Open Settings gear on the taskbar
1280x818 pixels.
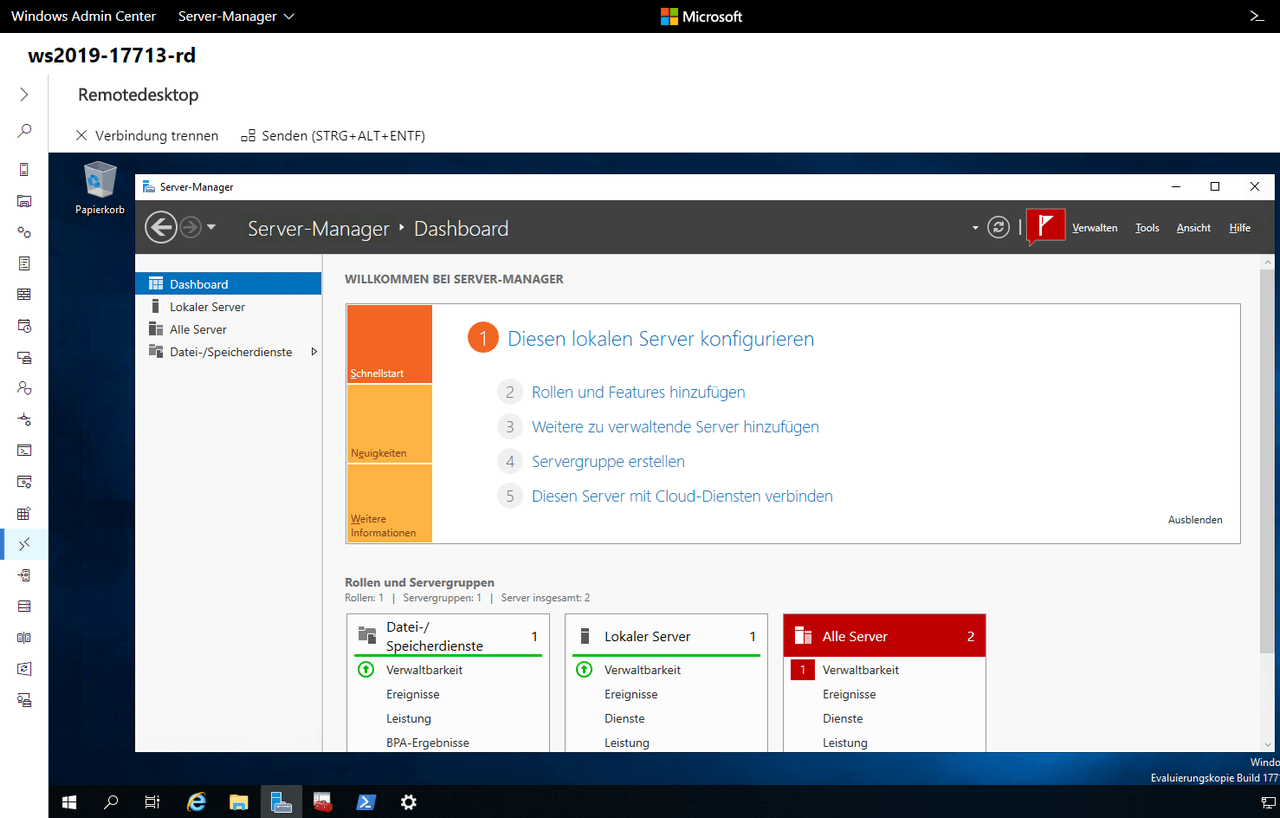[408, 801]
